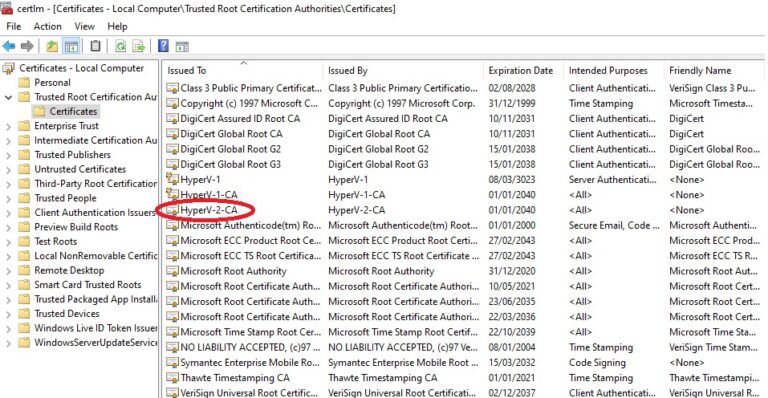This screenshot has width=768, height=398.
Task: Click folder icon next to Test Roots
Action: pyautogui.click(x=24, y=241)
